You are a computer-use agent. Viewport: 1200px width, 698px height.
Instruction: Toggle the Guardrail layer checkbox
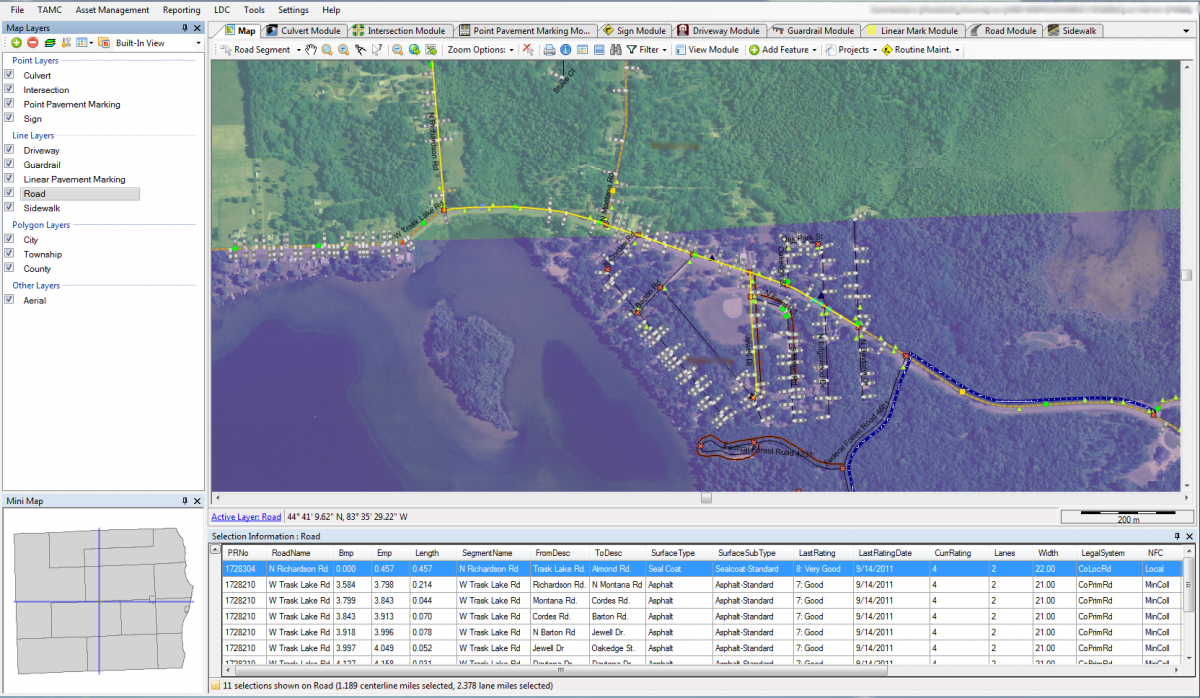pos(10,164)
